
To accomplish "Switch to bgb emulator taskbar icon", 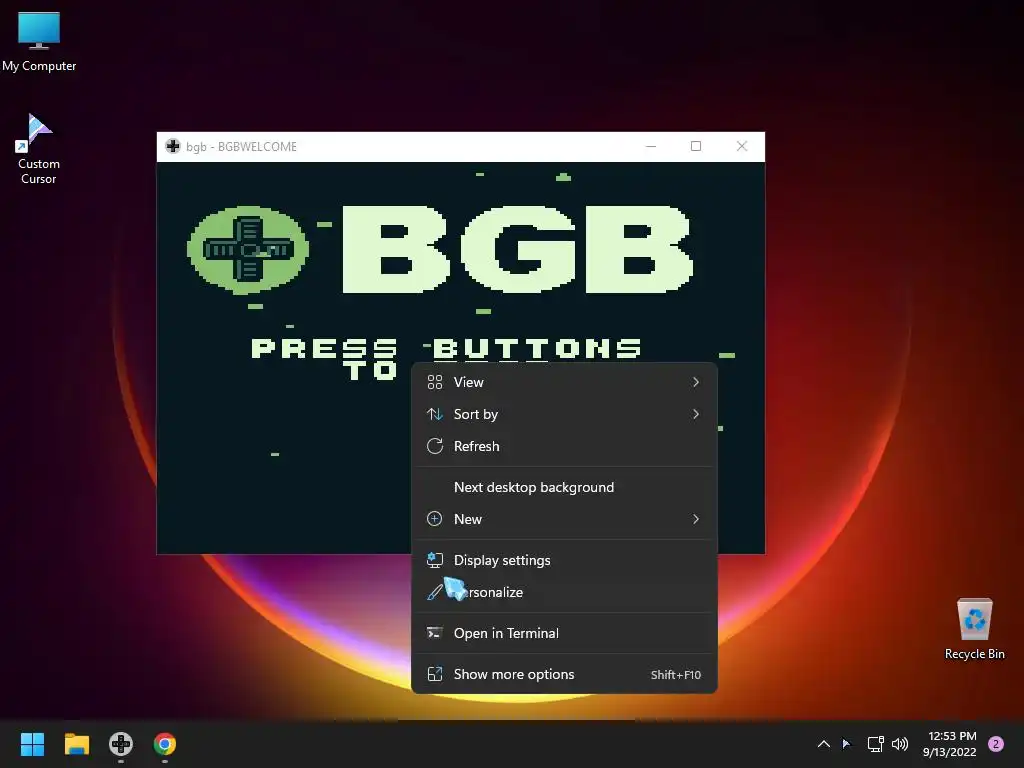I will point(121,744).
